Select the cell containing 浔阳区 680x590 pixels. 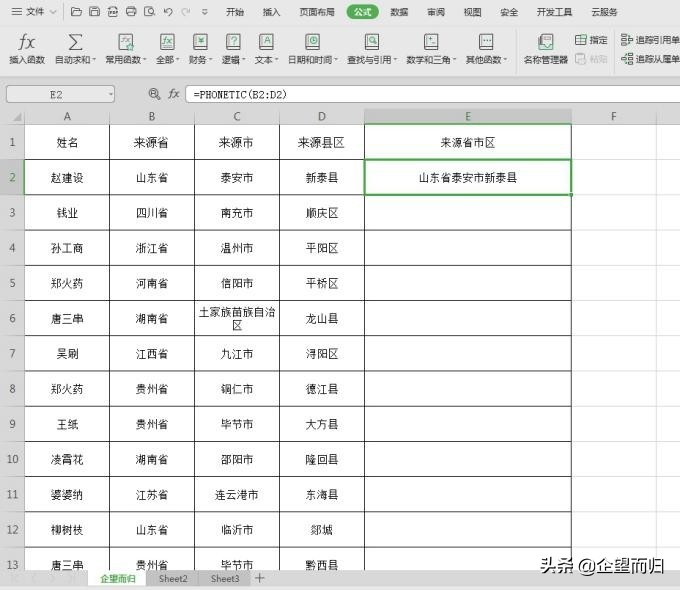pos(322,354)
